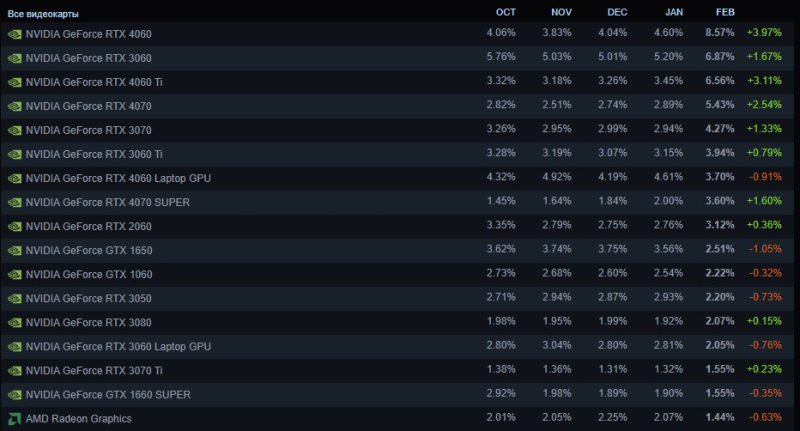This screenshot has width=800, height=431.
Task: Click the NVIDIA logo for RTX 4060 Laptop GPU
Action: coord(14,178)
